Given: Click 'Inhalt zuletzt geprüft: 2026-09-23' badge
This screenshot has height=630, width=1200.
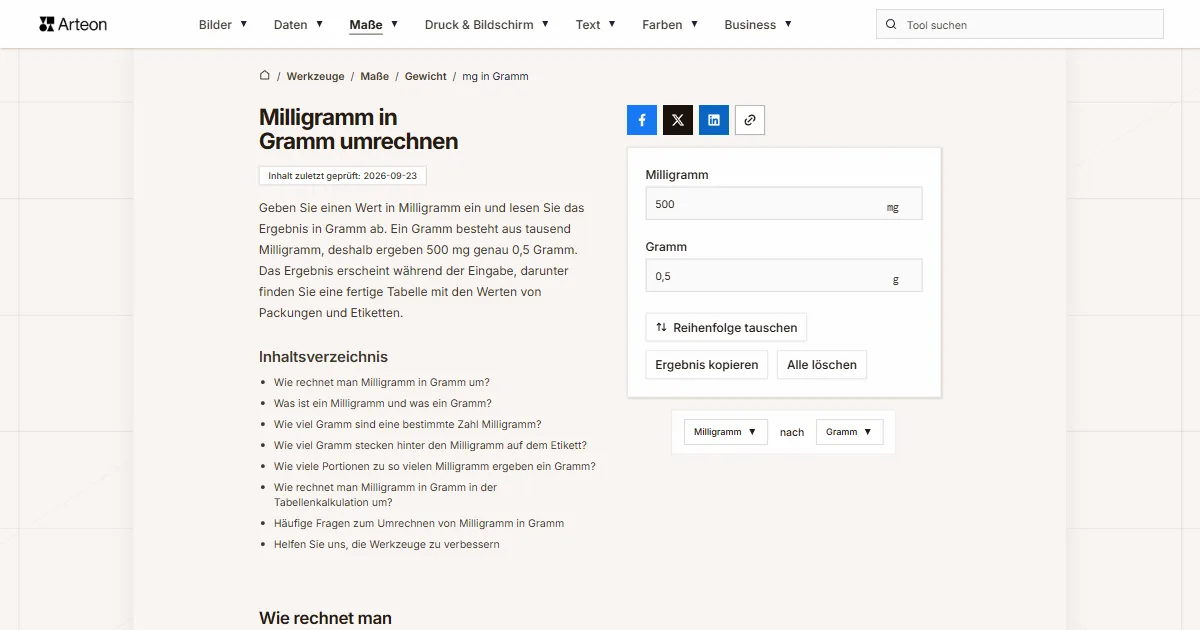Looking at the screenshot, I should coord(343,175).
